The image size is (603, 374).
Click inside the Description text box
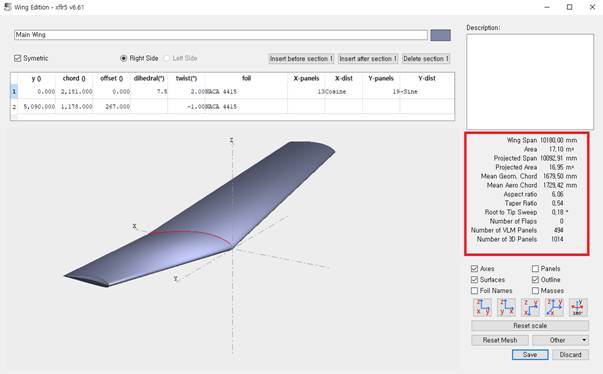[x=530, y=82]
